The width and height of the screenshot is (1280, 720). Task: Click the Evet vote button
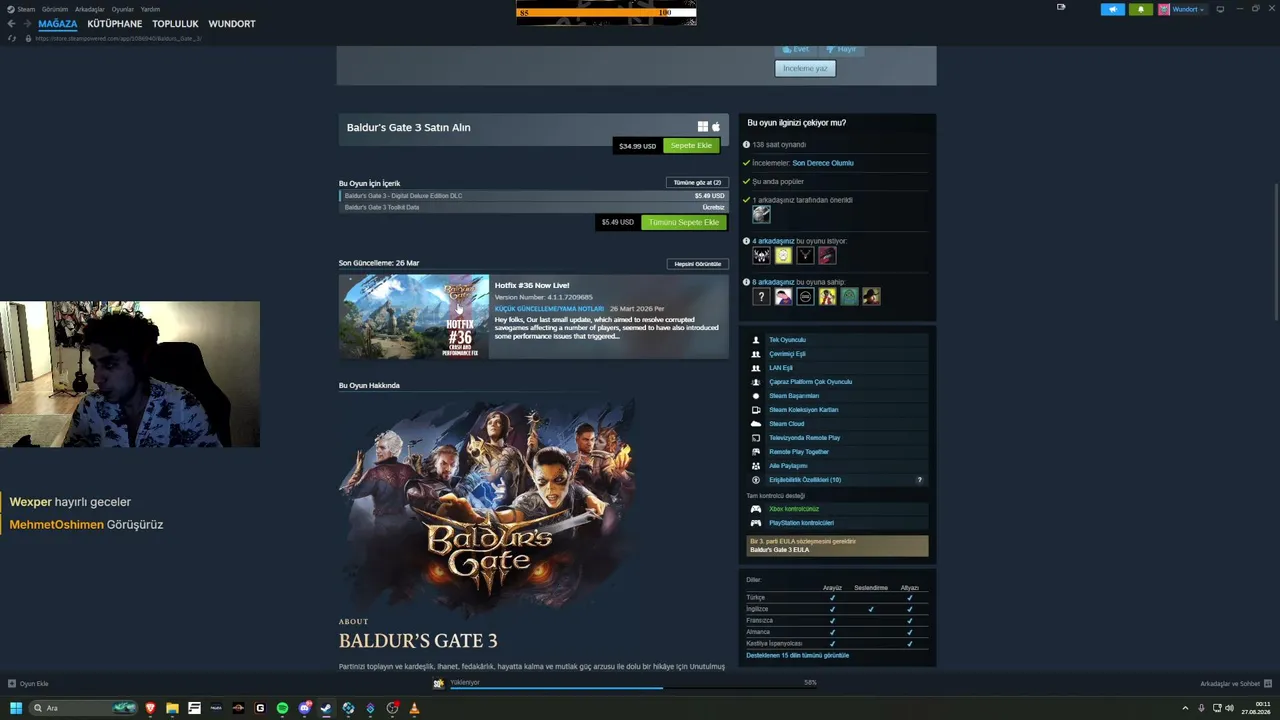click(x=796, y=49)
